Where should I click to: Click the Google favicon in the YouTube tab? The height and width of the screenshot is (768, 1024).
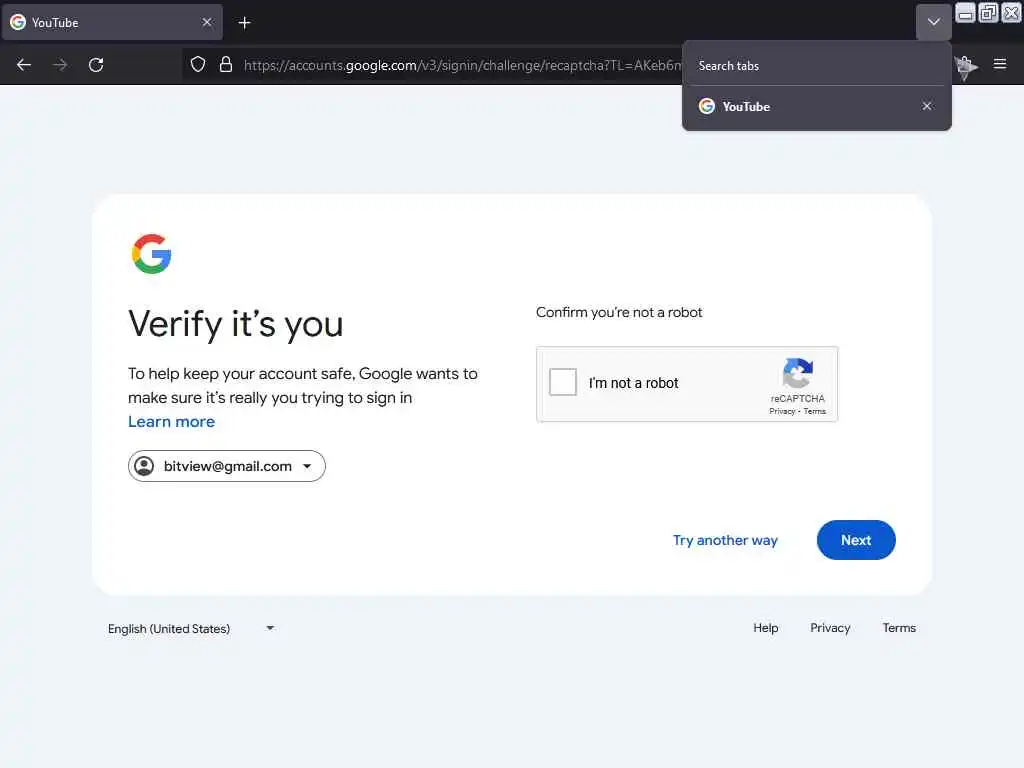pyautogui.click(x=18, y=22)
